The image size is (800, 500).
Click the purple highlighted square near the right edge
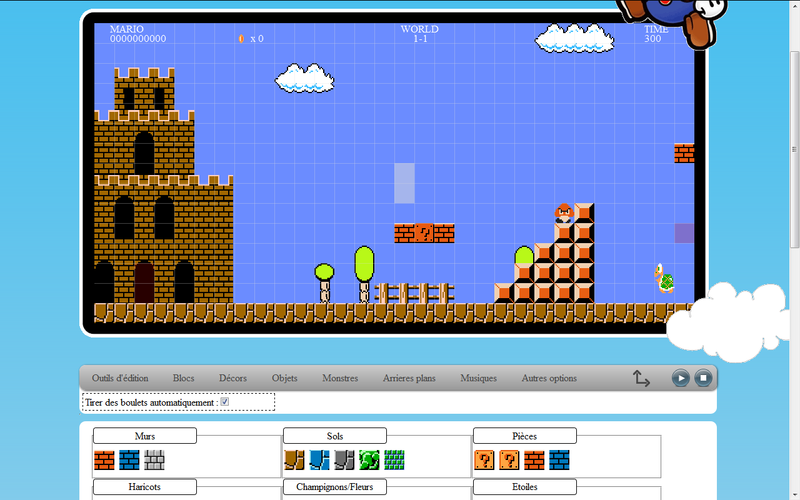[684, 233]
